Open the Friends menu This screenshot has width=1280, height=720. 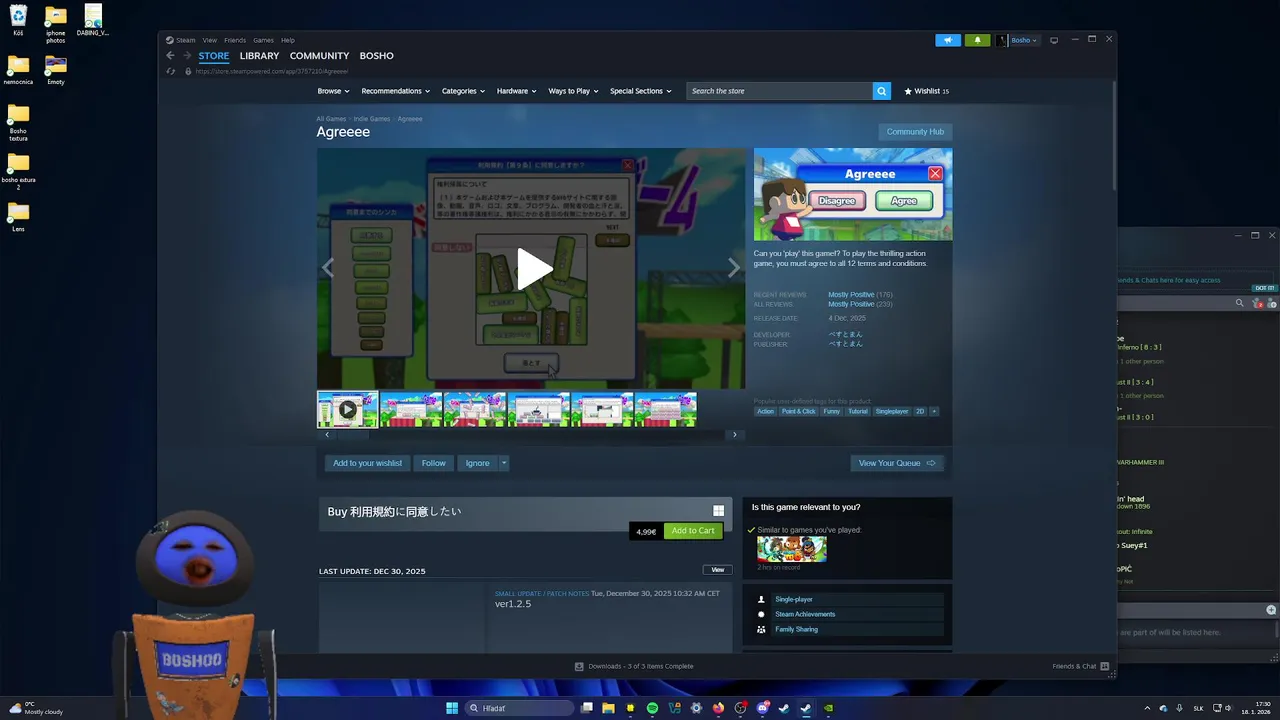point(235,40)
